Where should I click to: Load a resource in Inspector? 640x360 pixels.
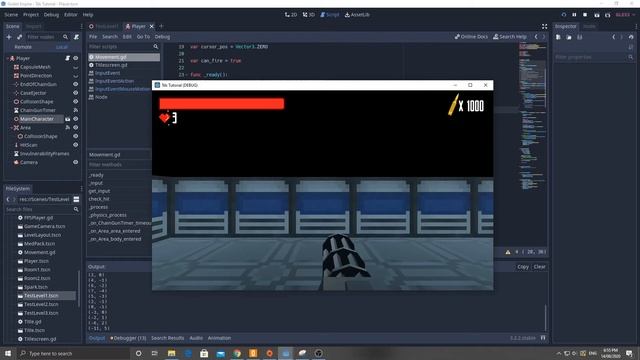pyautogui.click(x=569, y=37)
